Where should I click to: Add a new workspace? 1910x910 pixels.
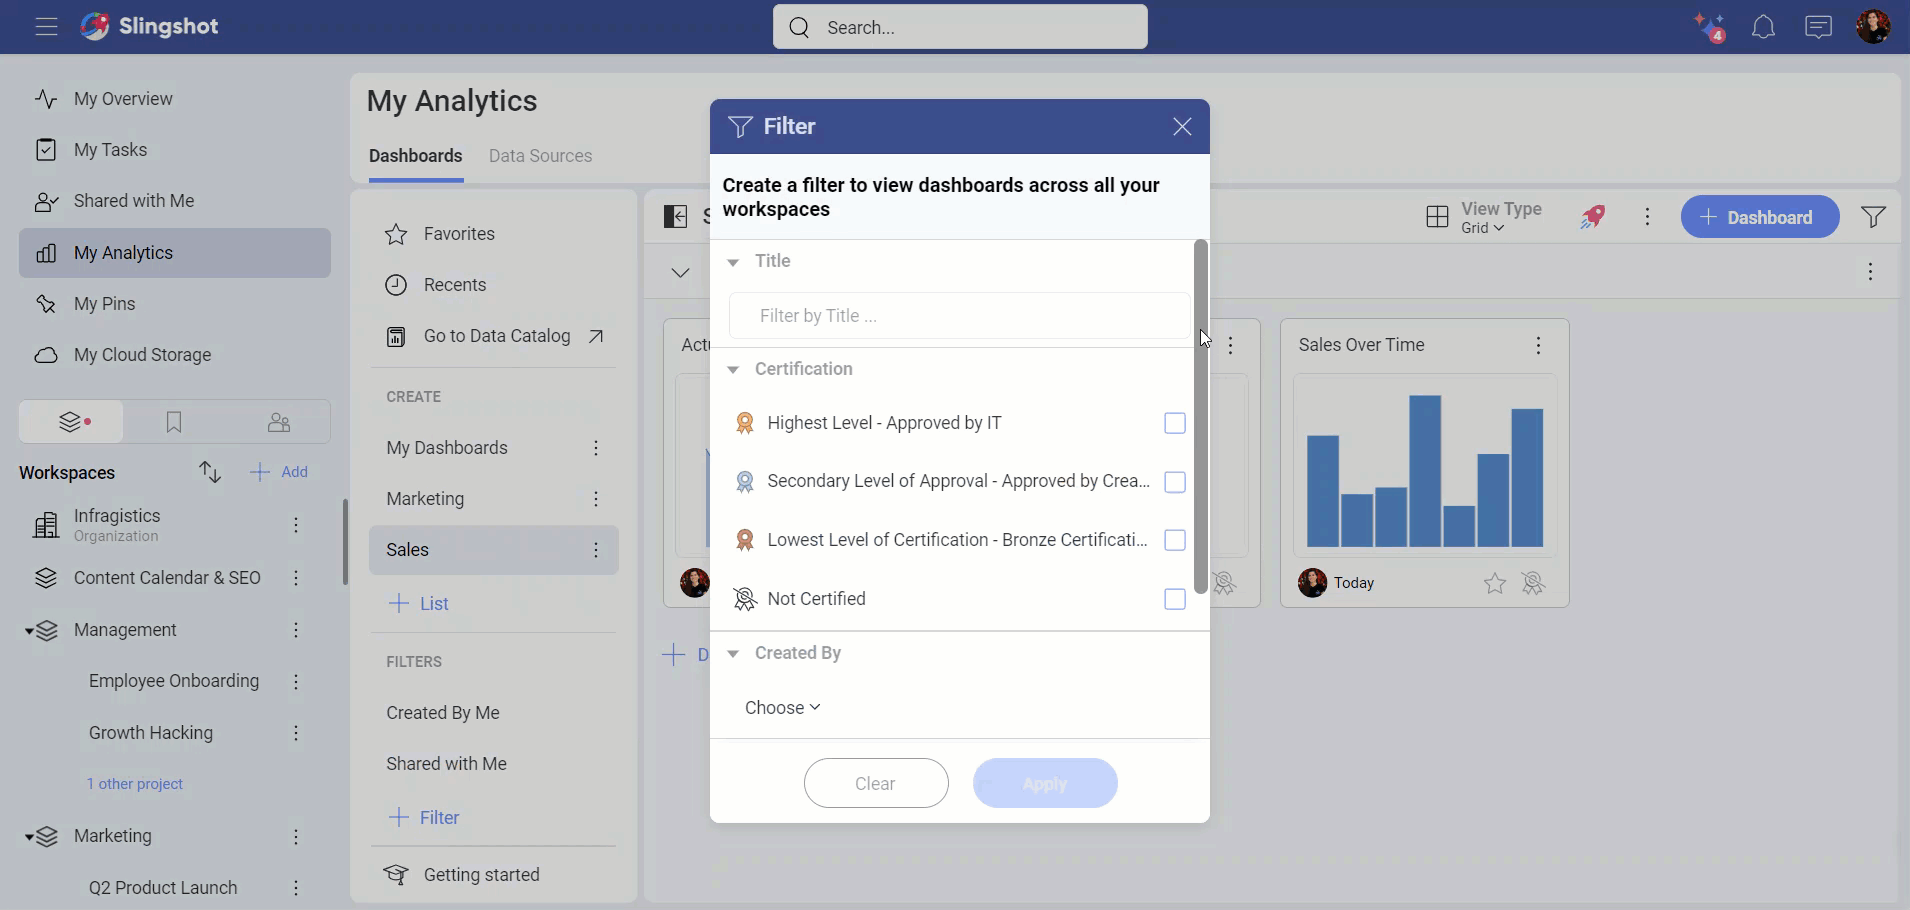tap(279, 472)
